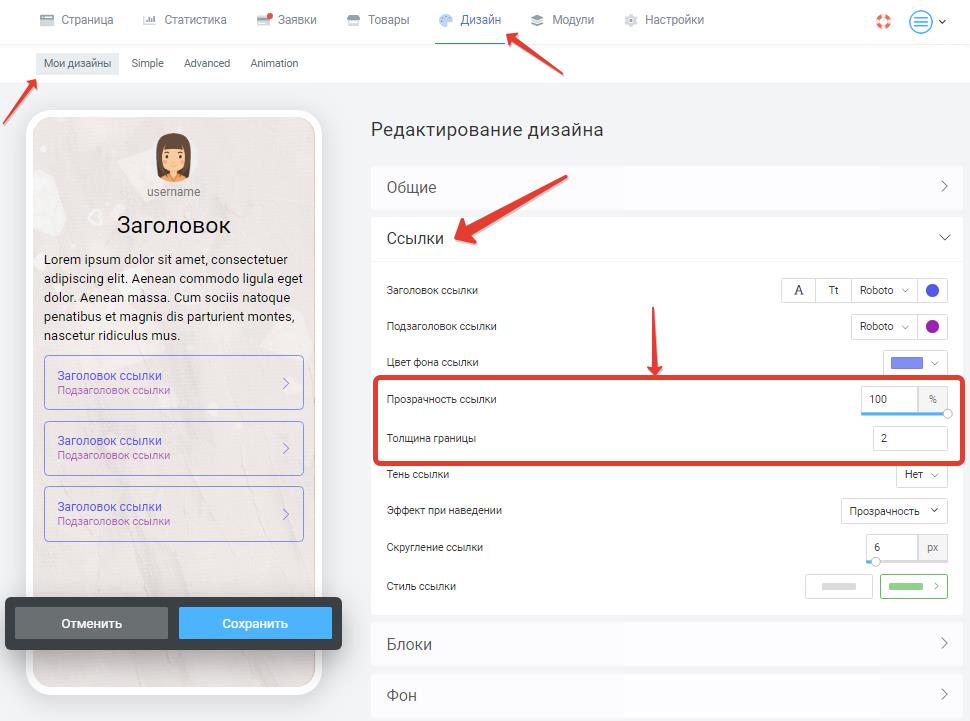Viewport: 970px width, 721px height.
Task: Expand the account menu arrow
Action: click(x=942, y=22)
